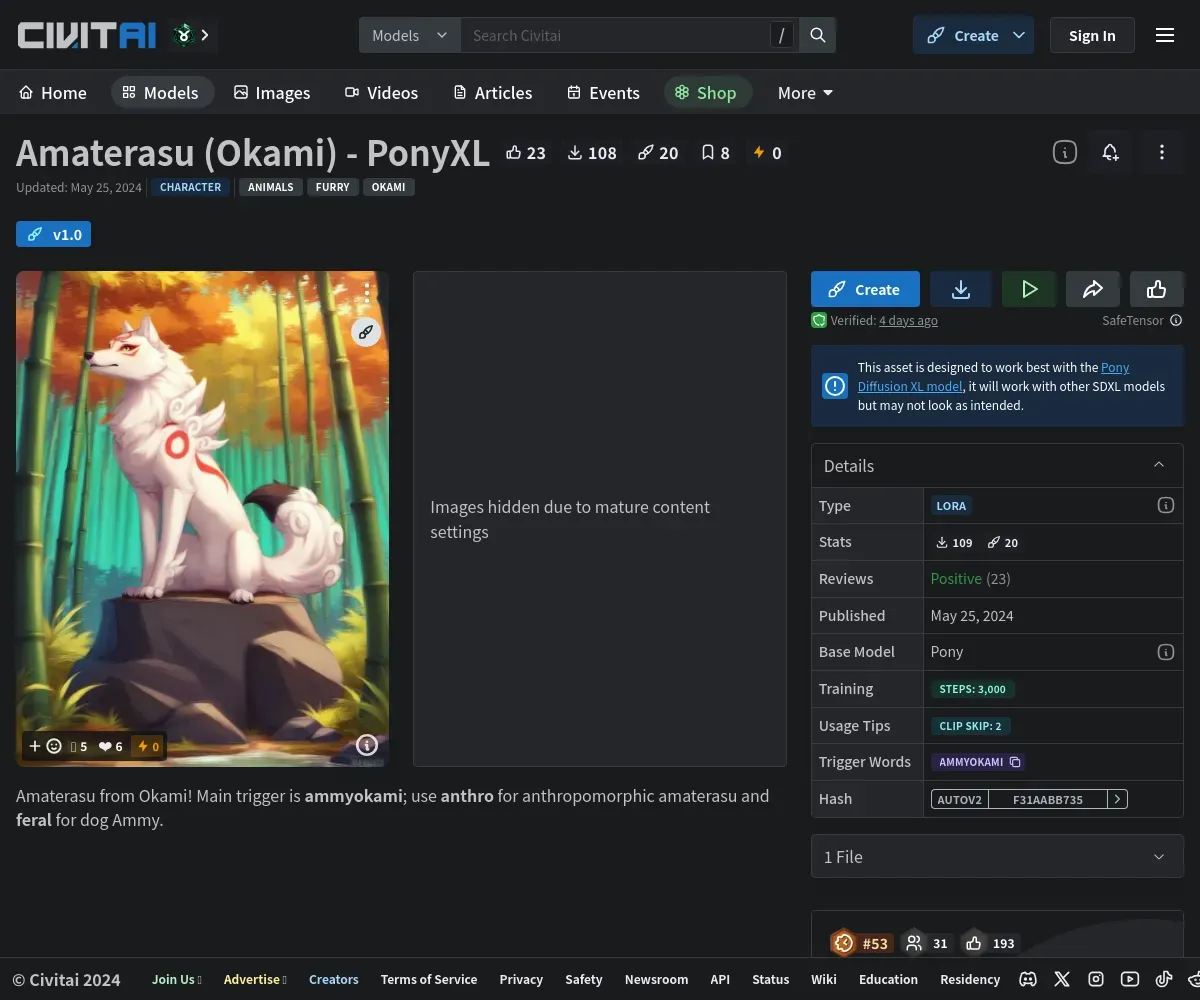Collapse the Details panel
Image resolution: width=1200 pixels, height=1000 pixels.
1159,465
